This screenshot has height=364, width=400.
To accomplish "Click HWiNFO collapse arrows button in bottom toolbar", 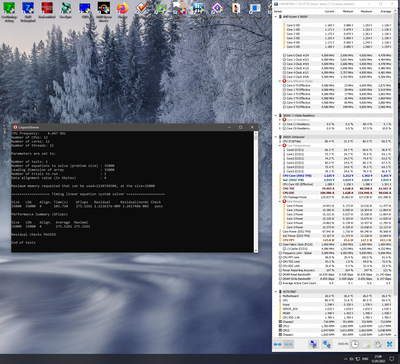I will (288, 344).
